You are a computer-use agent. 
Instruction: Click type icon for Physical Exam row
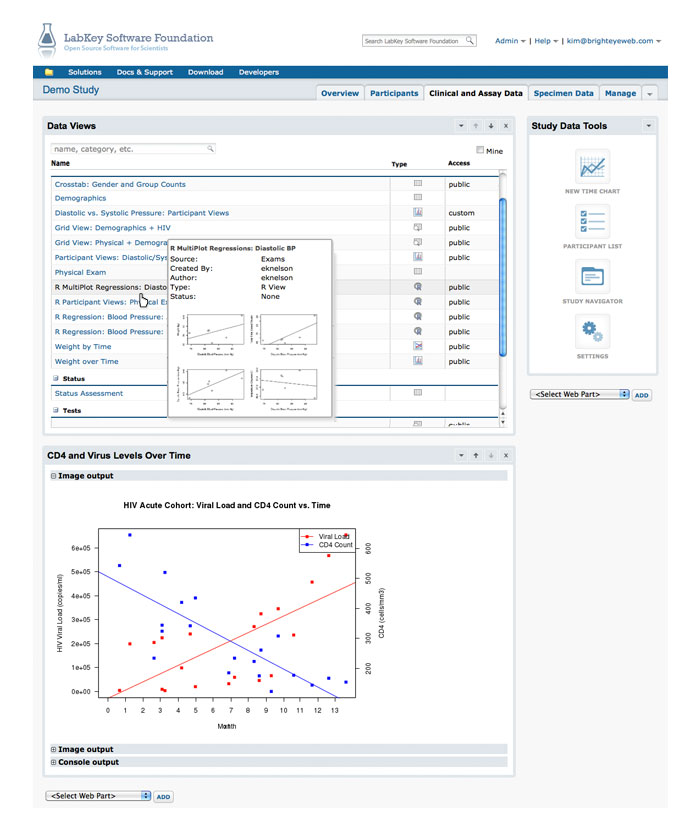tap(418, 272)
